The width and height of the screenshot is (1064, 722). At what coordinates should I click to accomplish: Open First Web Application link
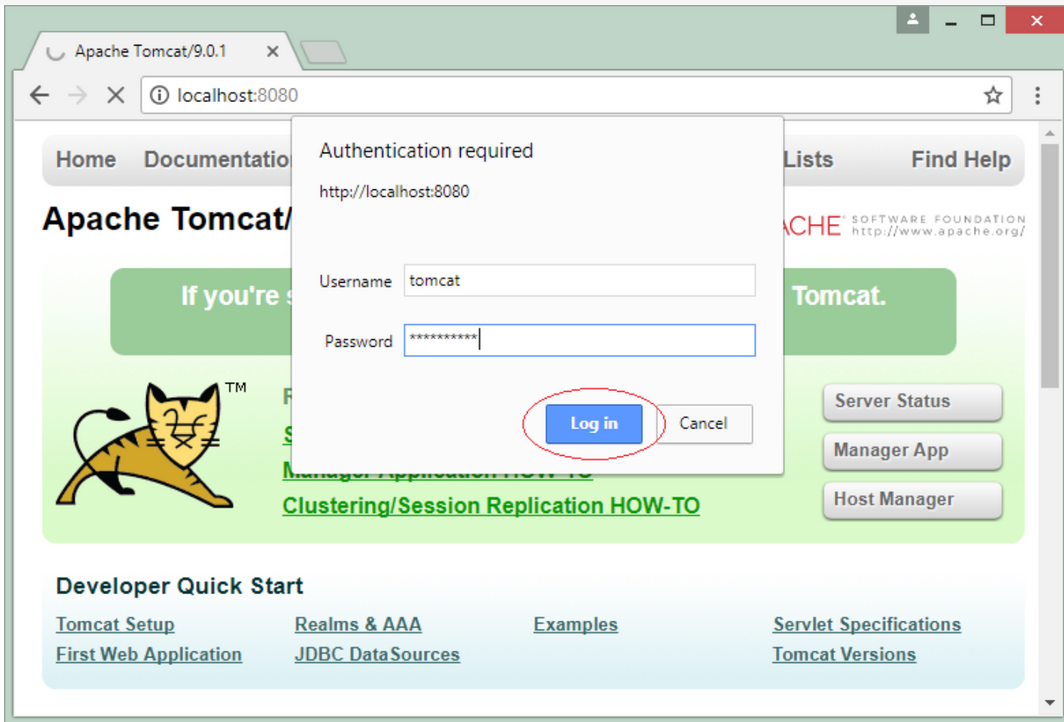click(x=149, y=655)
